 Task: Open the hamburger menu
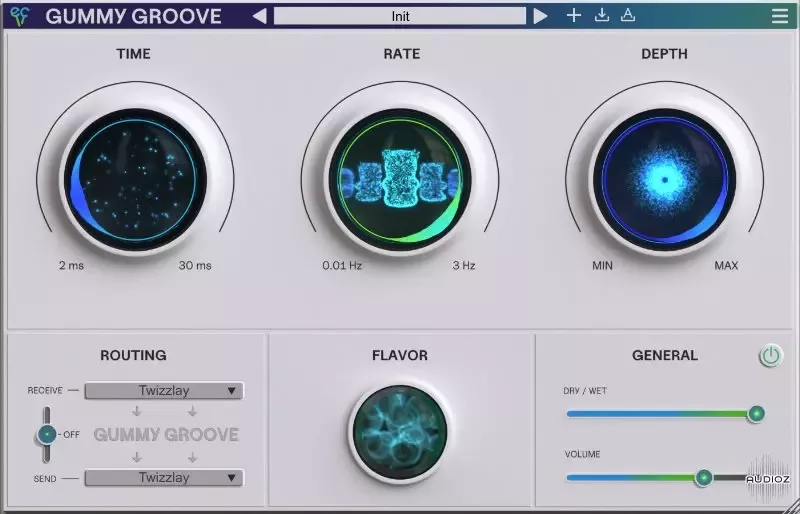[x=780, y=16]
